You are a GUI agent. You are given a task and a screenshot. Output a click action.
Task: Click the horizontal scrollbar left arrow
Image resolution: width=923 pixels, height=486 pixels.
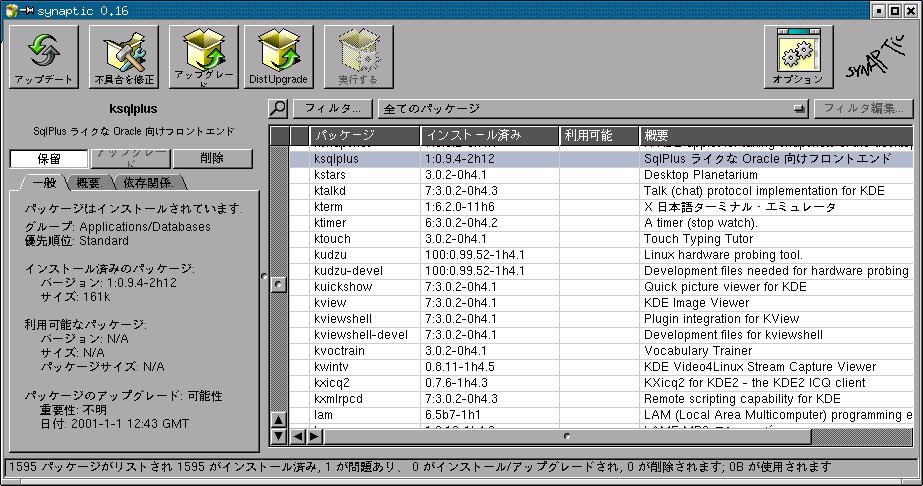298,437
